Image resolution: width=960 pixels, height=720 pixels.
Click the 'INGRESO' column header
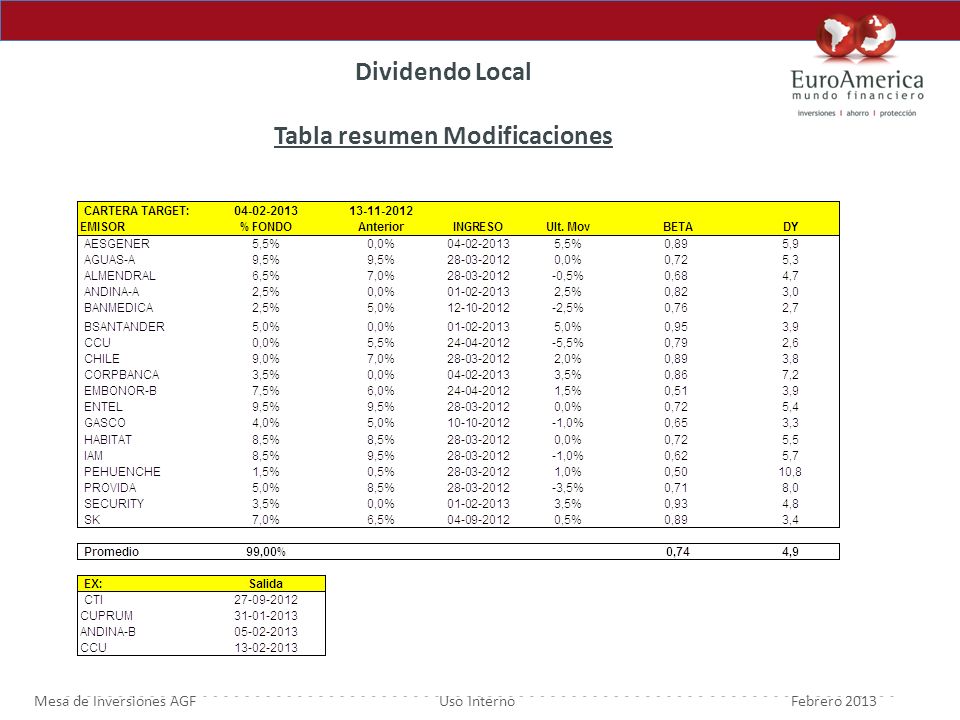pyautogui.click(x=478, y=227)
